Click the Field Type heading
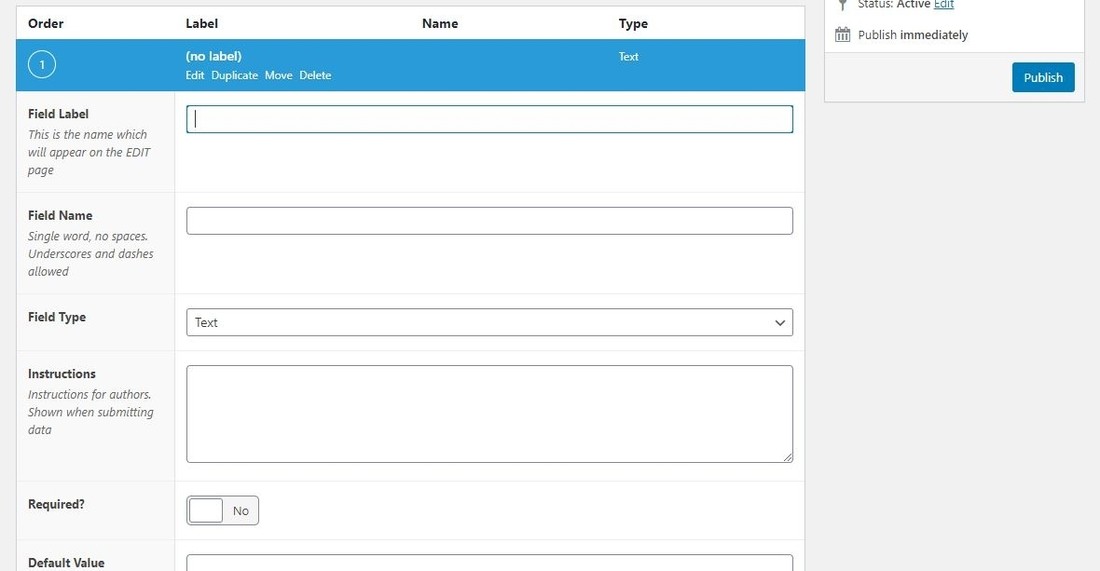The height and width of the screenshot is (571, 1100). 57,317
